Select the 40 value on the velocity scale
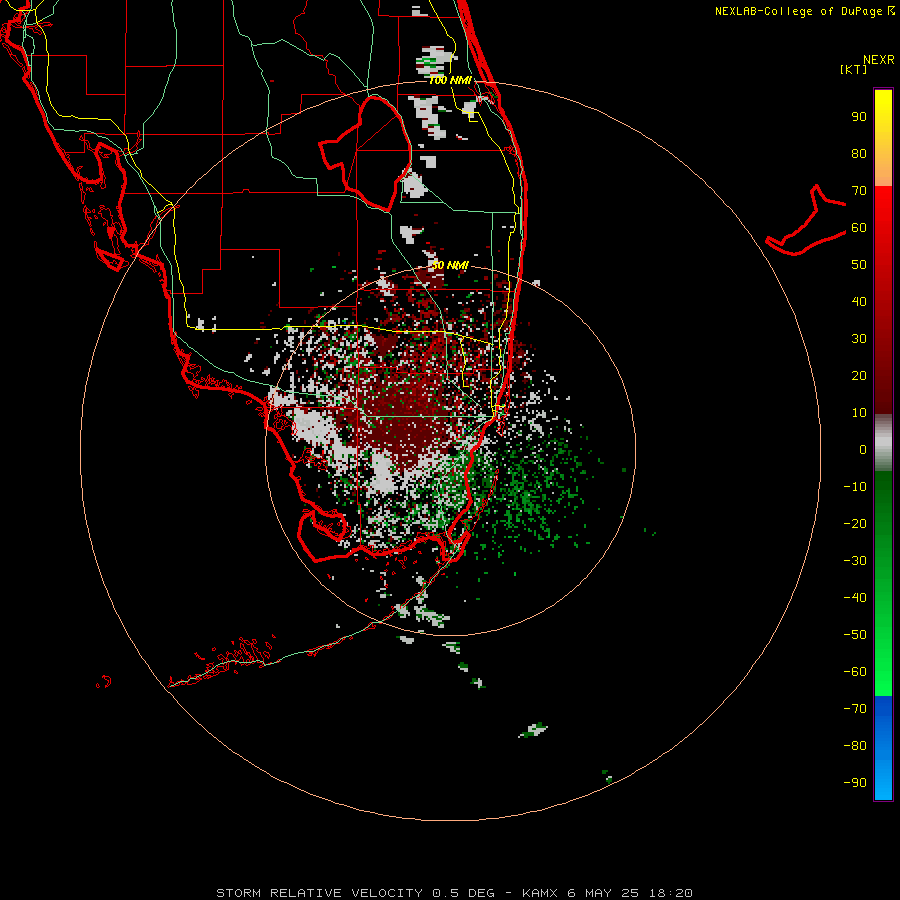This screenshot has height=900, width=900. (859, 302)
